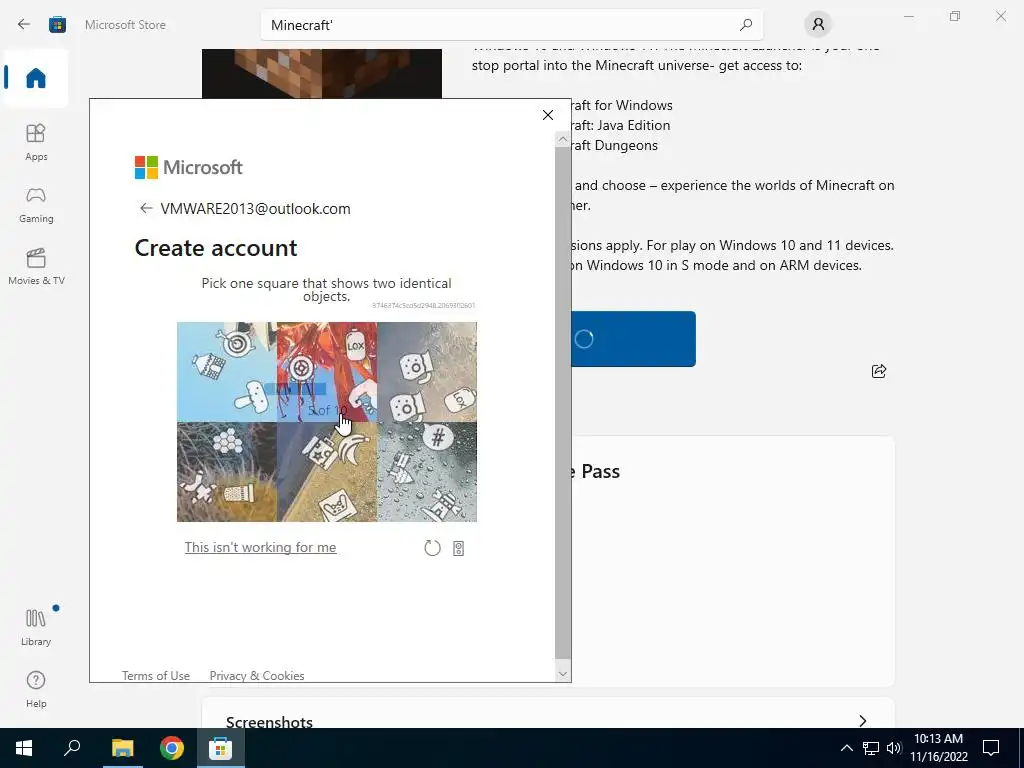The width and height of the screenshot is (1024, 768).
Task: Open the Privacy & Cookies link
Action: click(257, 675)
